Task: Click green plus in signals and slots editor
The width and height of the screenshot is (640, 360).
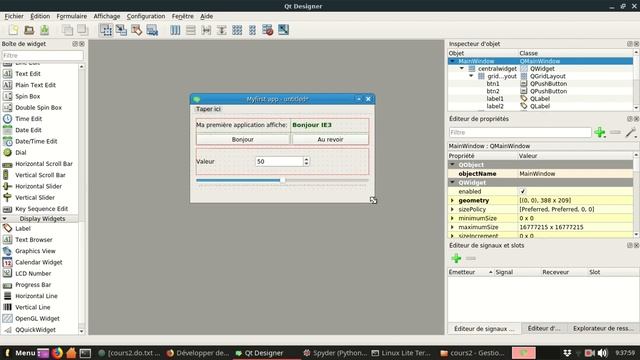Action: 456,258
